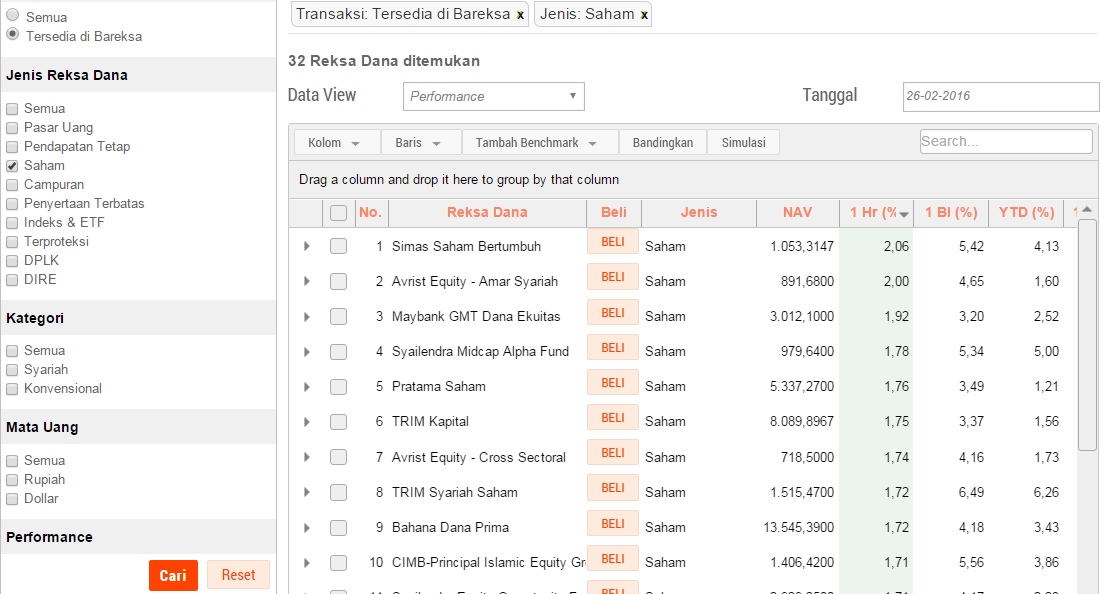1101x594 pixels.
Task: Click the Simulasi button
Action: 743,143
